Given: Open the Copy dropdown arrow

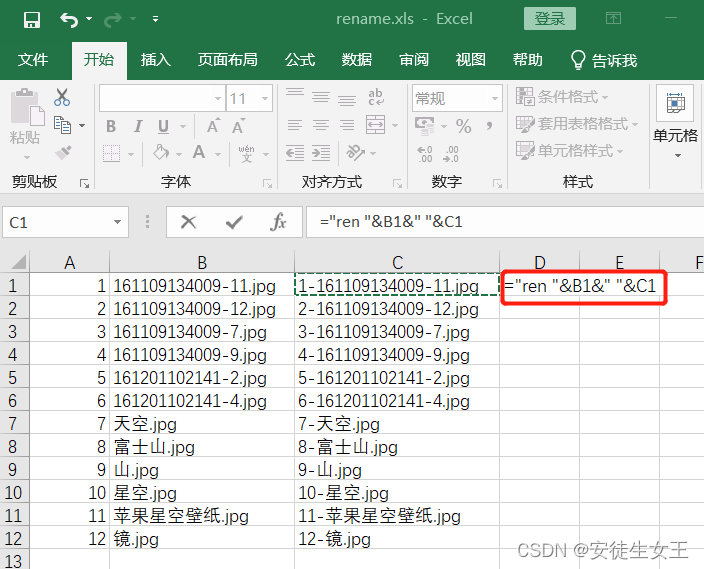Looking at the screenshot, I should point(82,126).
